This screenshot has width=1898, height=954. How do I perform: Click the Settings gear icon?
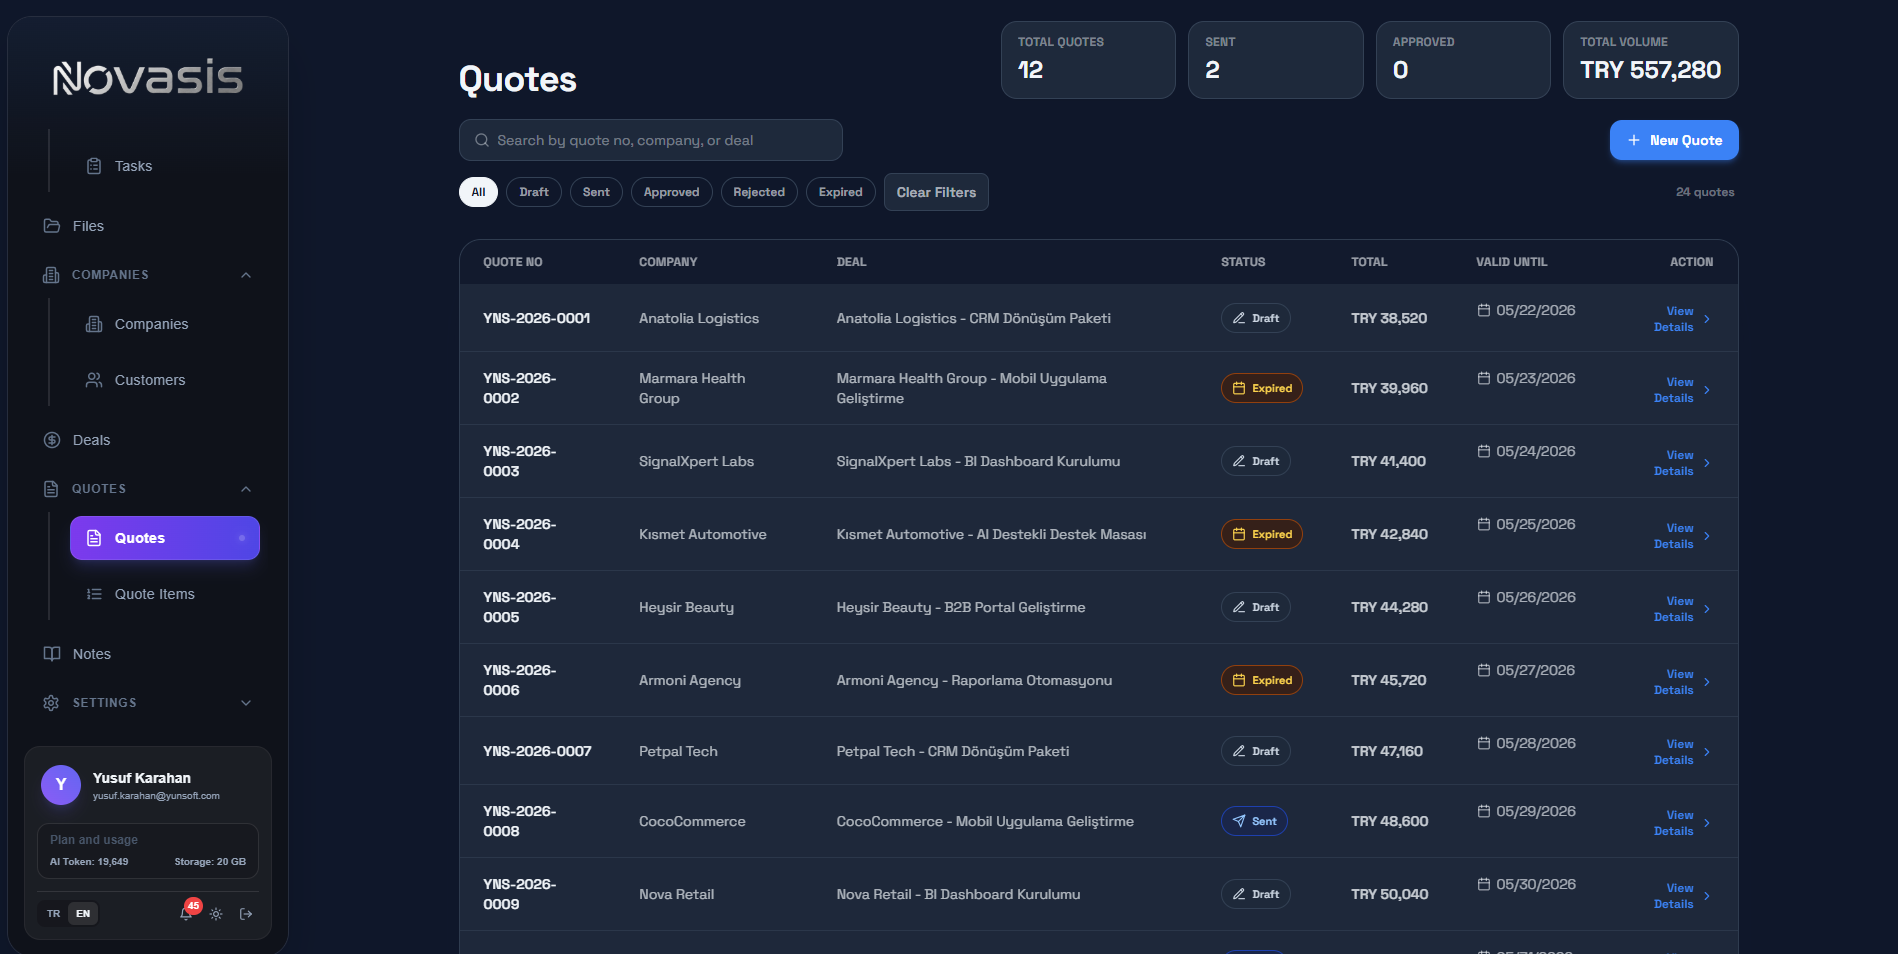click(51, 703)
